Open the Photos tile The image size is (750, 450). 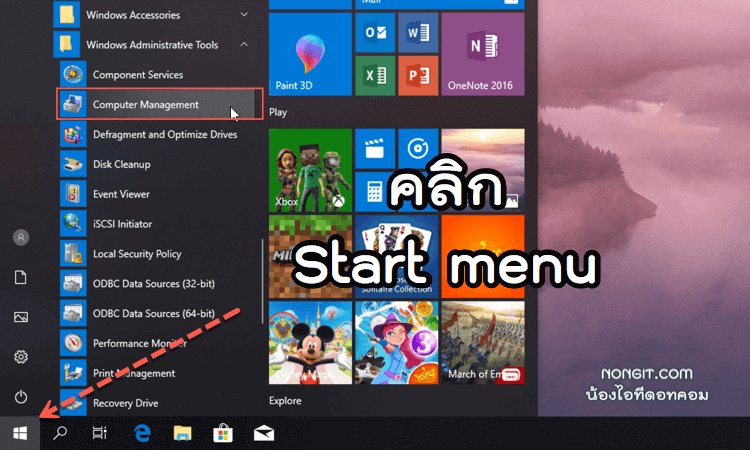point(483,170)
